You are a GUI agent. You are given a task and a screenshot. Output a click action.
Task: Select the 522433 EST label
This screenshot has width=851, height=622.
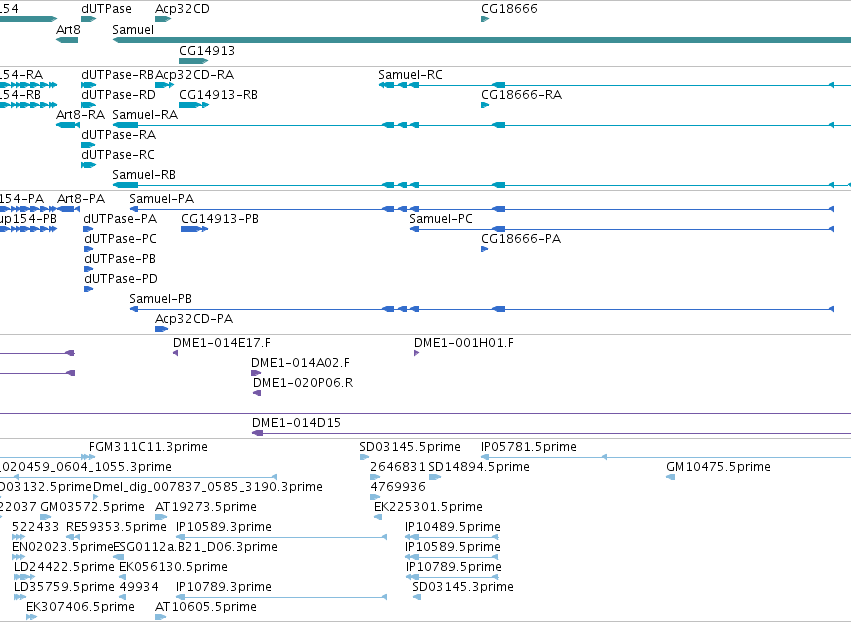tap(35, 527)
